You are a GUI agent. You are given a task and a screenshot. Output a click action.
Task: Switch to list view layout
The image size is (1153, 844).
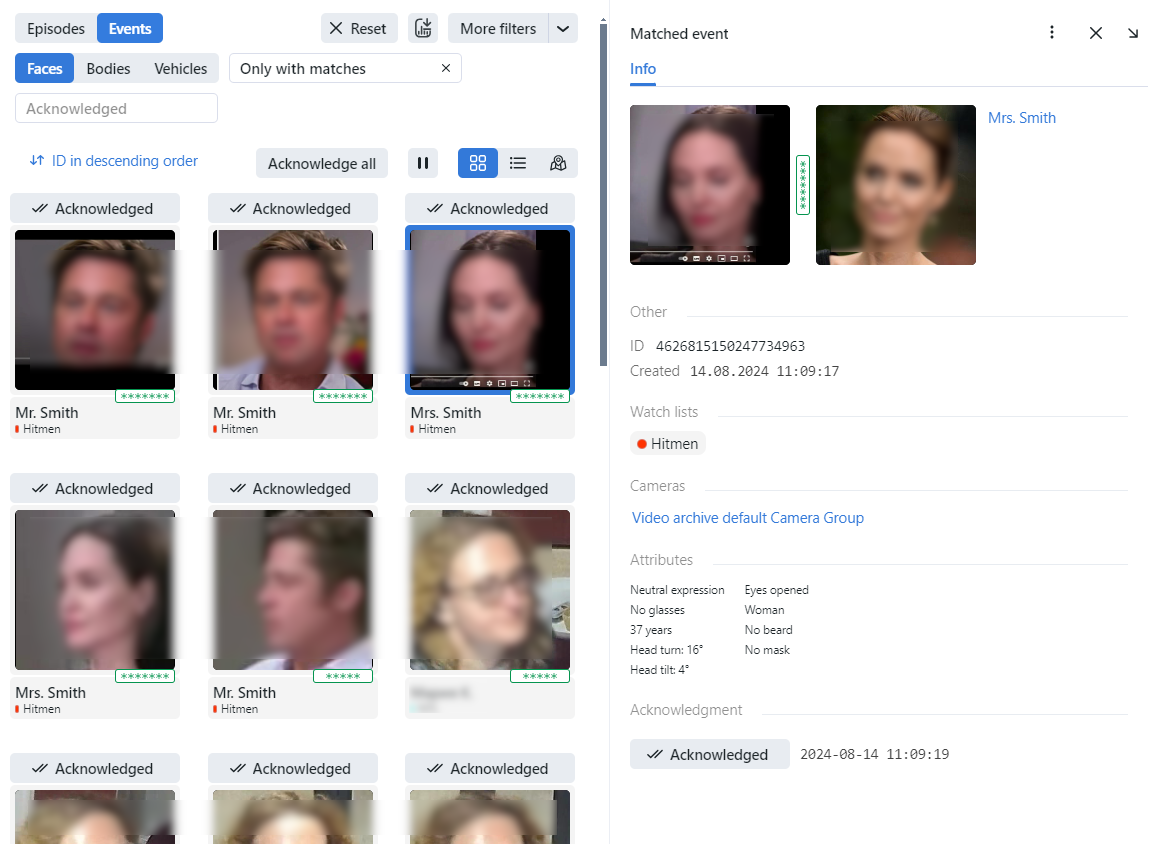click(518, 163)
